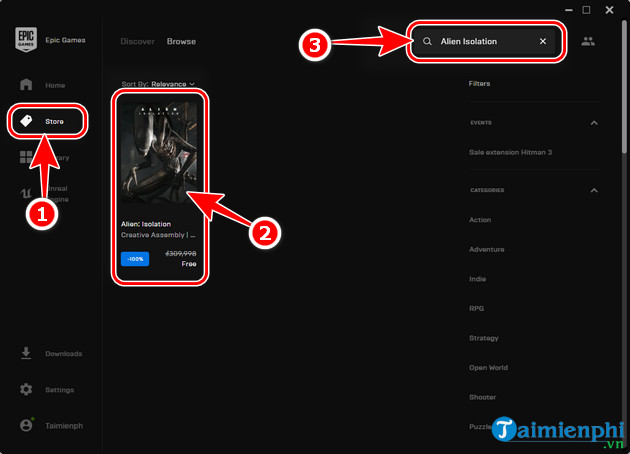Filter by Open World category
This screenshot has height=454, width=630.
488,368
